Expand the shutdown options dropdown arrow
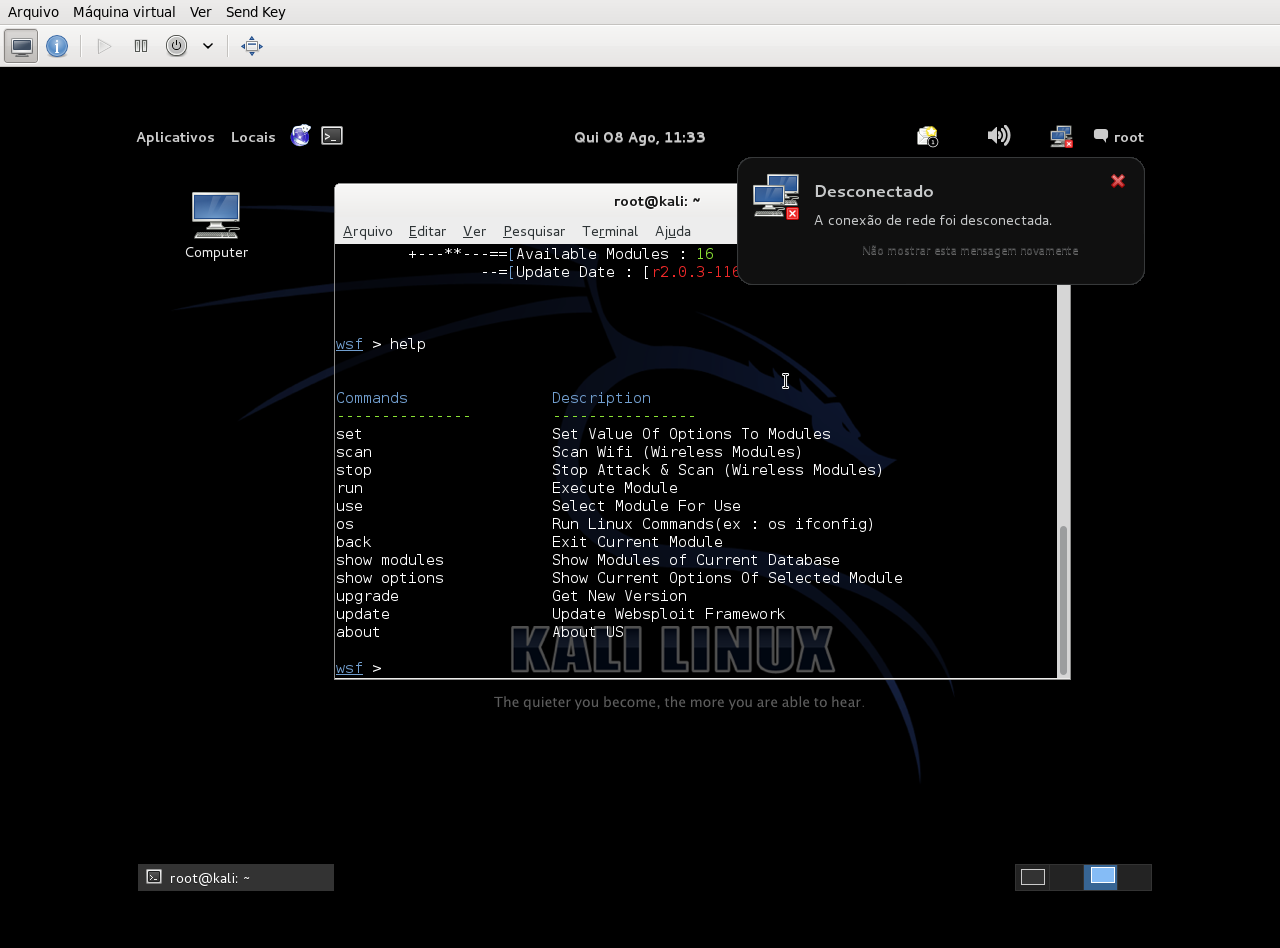This screenshot has height=948, width=1280. [208, 46]
